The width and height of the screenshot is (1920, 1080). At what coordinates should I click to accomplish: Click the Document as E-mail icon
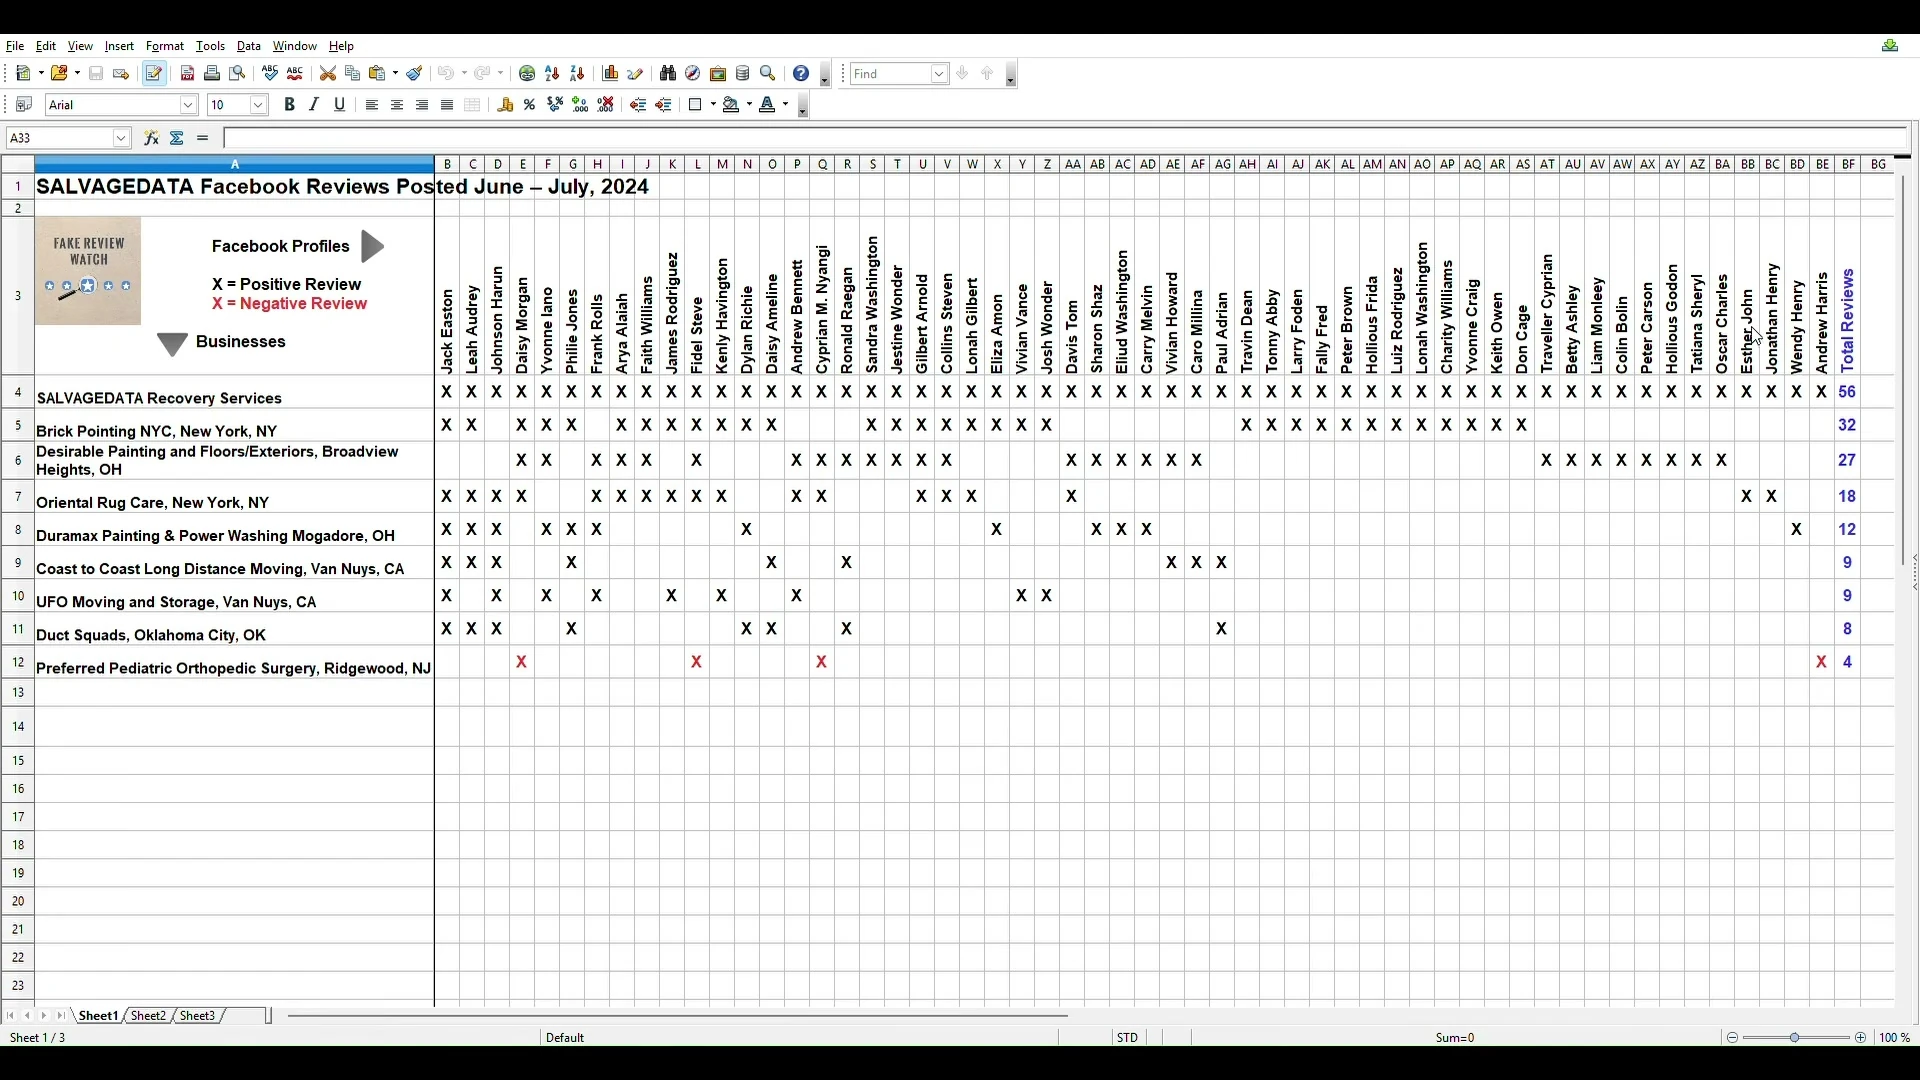[121, 74]
